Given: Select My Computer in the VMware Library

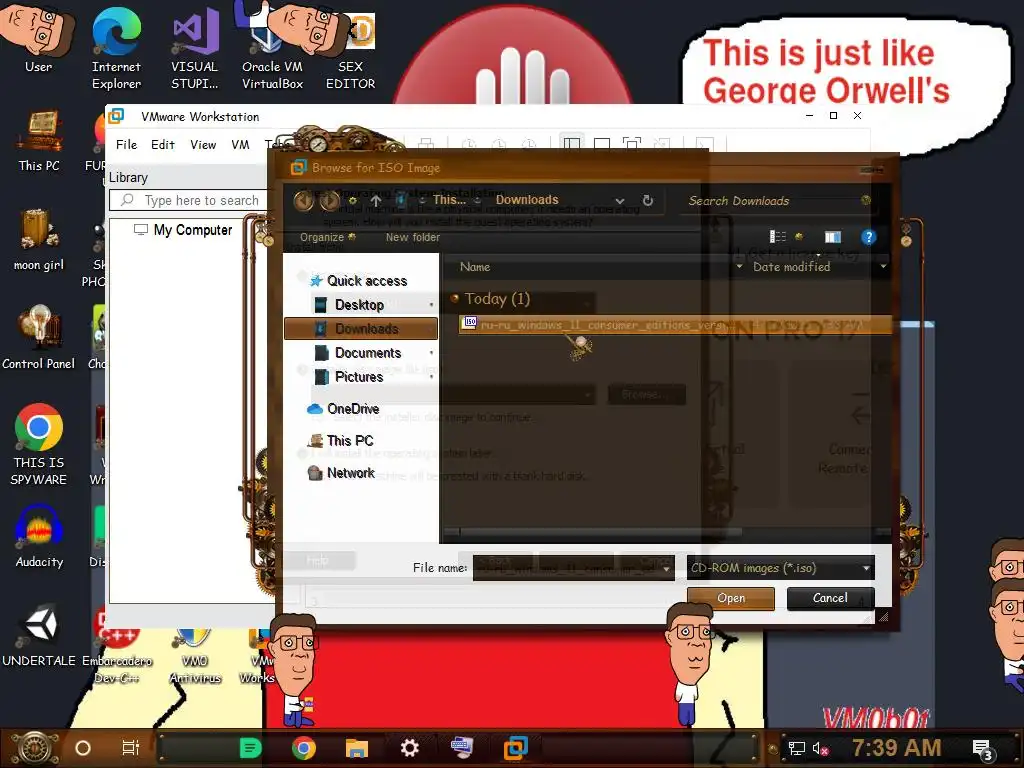Looking at the screenshot, I should pos(183,230).
